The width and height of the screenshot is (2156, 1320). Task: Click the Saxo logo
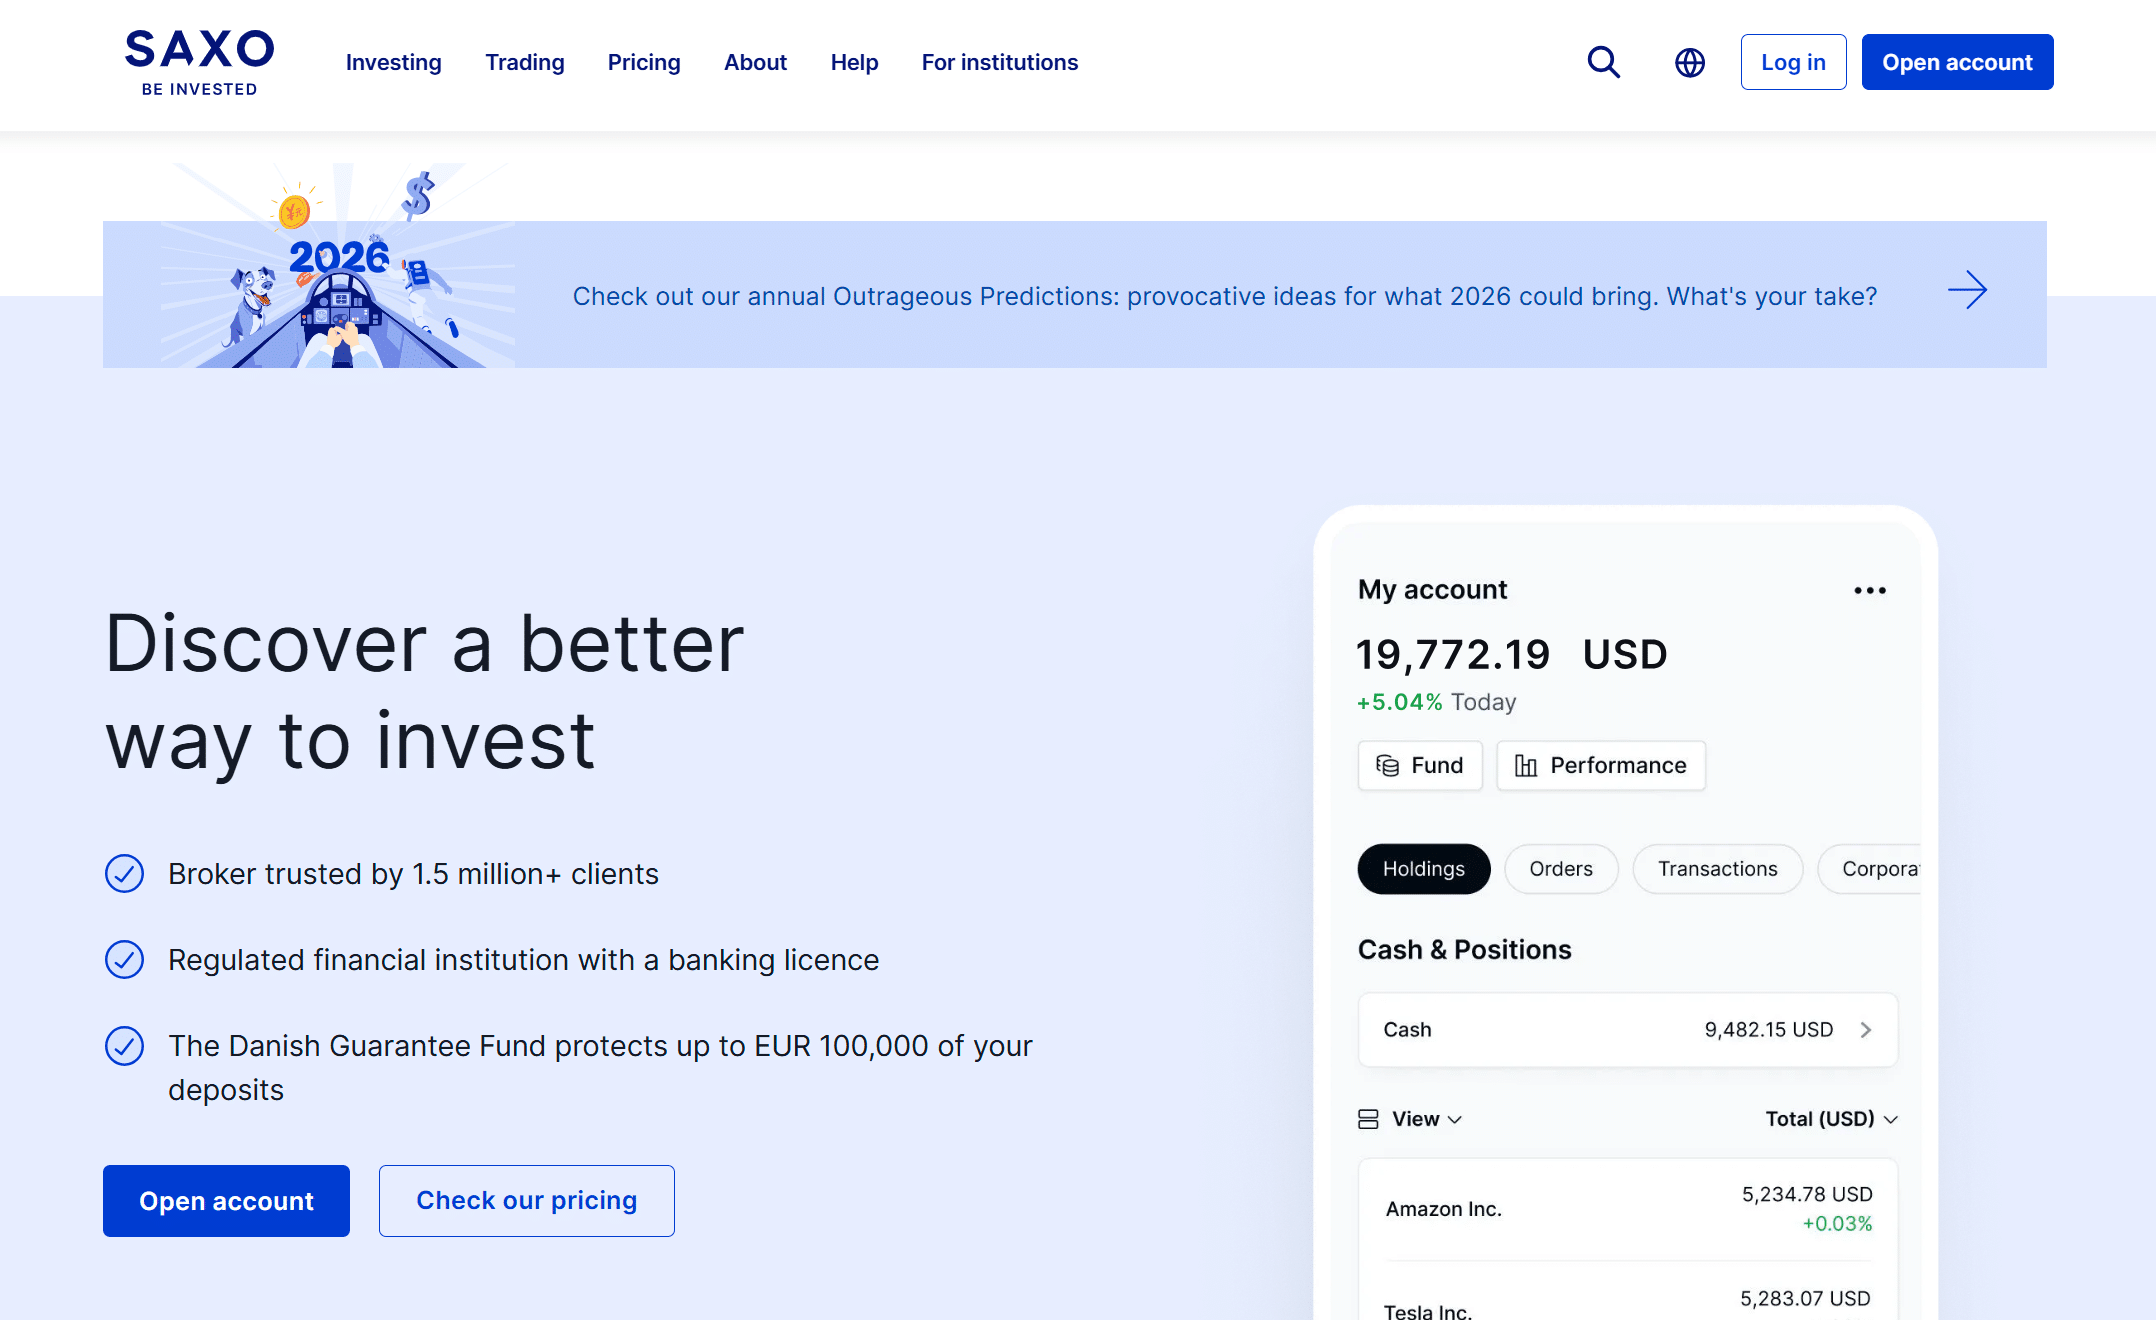point(200,62)
